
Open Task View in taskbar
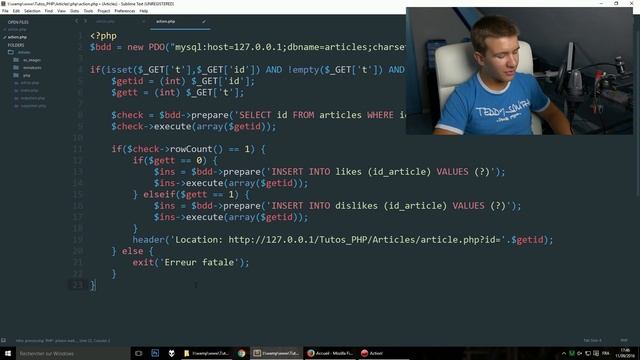138,353
